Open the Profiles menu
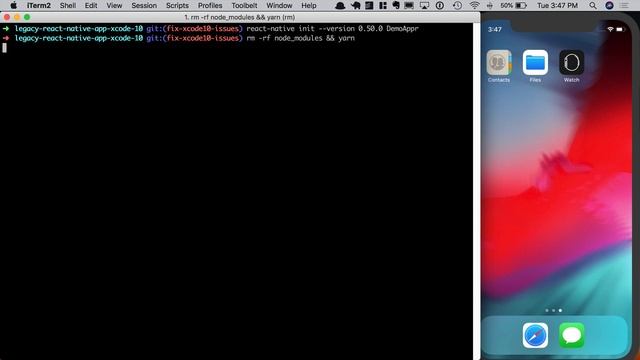This screenshot has width=640, height=360. (210, 5)
